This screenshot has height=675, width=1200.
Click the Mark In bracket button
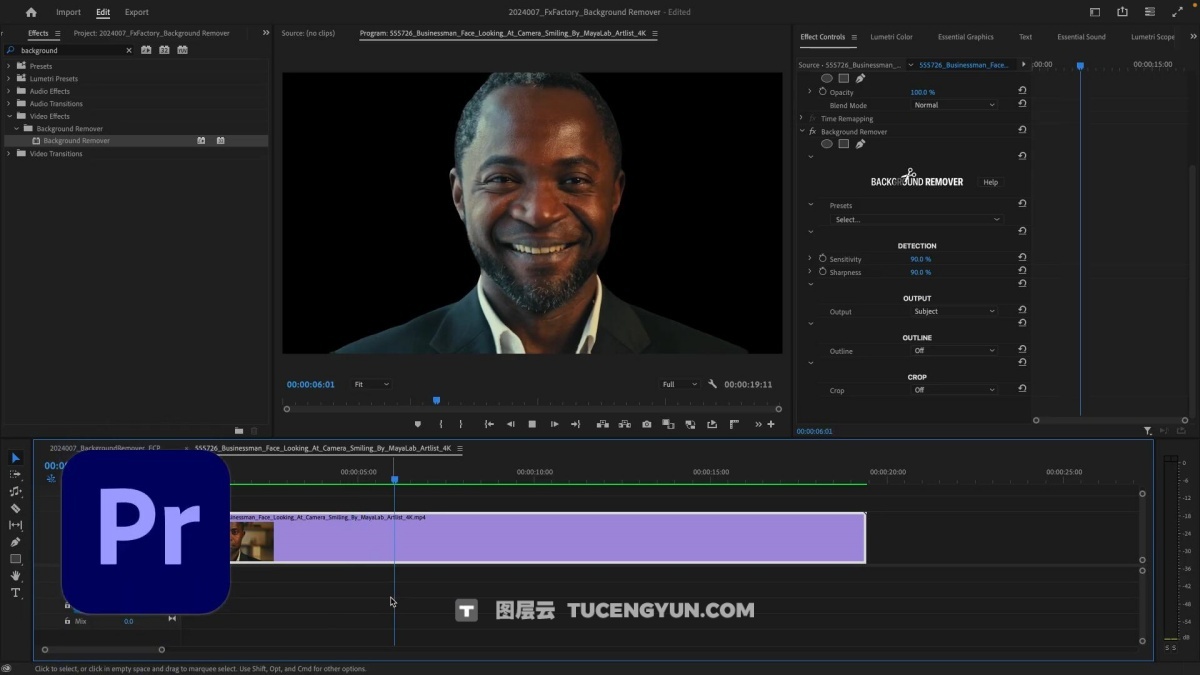tap(441, 424)
